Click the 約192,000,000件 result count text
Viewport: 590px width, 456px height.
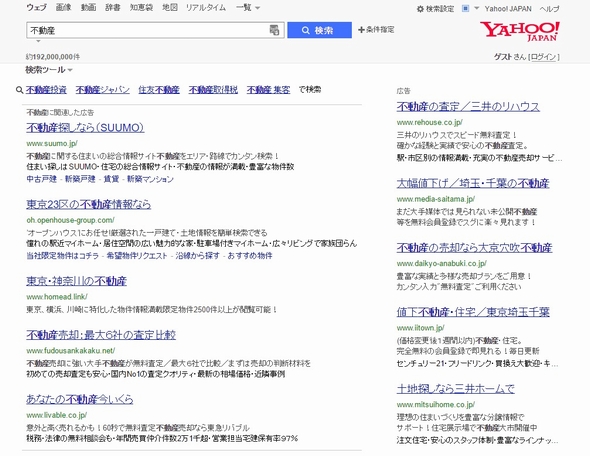[53, 57]
